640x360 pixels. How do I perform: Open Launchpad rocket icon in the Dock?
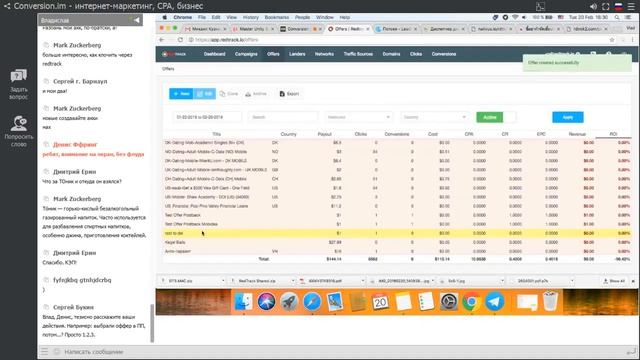pos(289,302)
